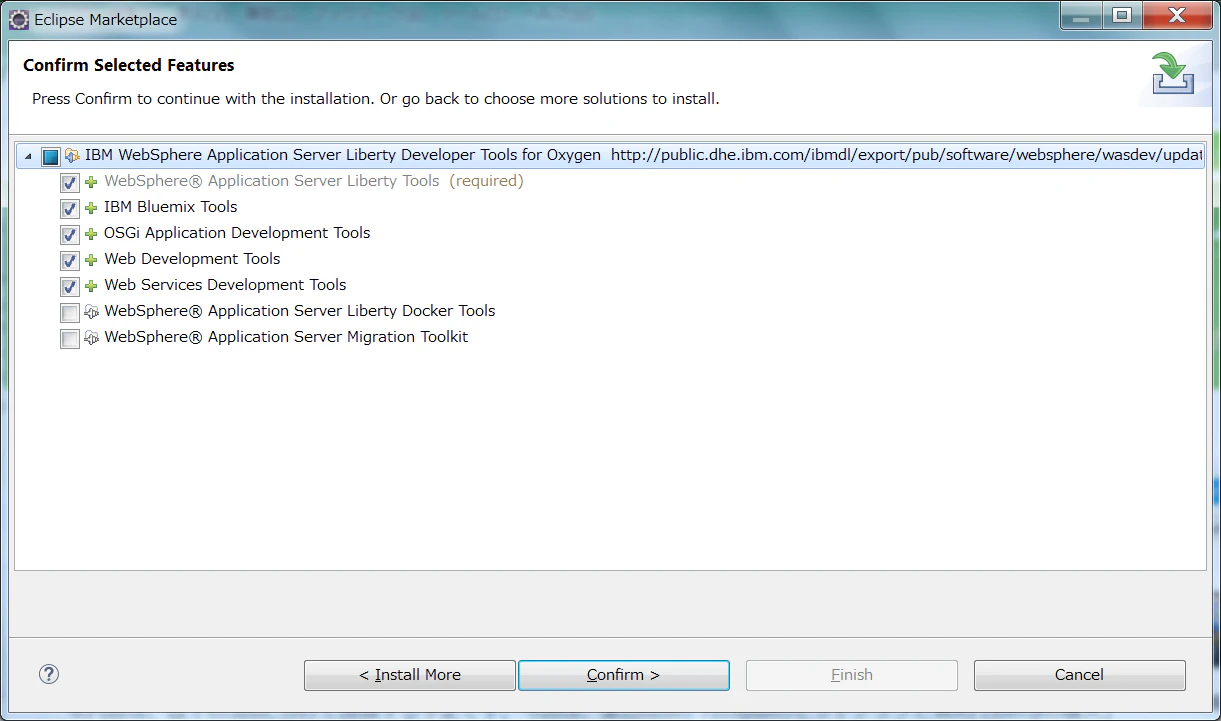1221x721 pixels.
Task: Select WebSphere Application Server Migration Toolkit label
Action: (286, 337)
